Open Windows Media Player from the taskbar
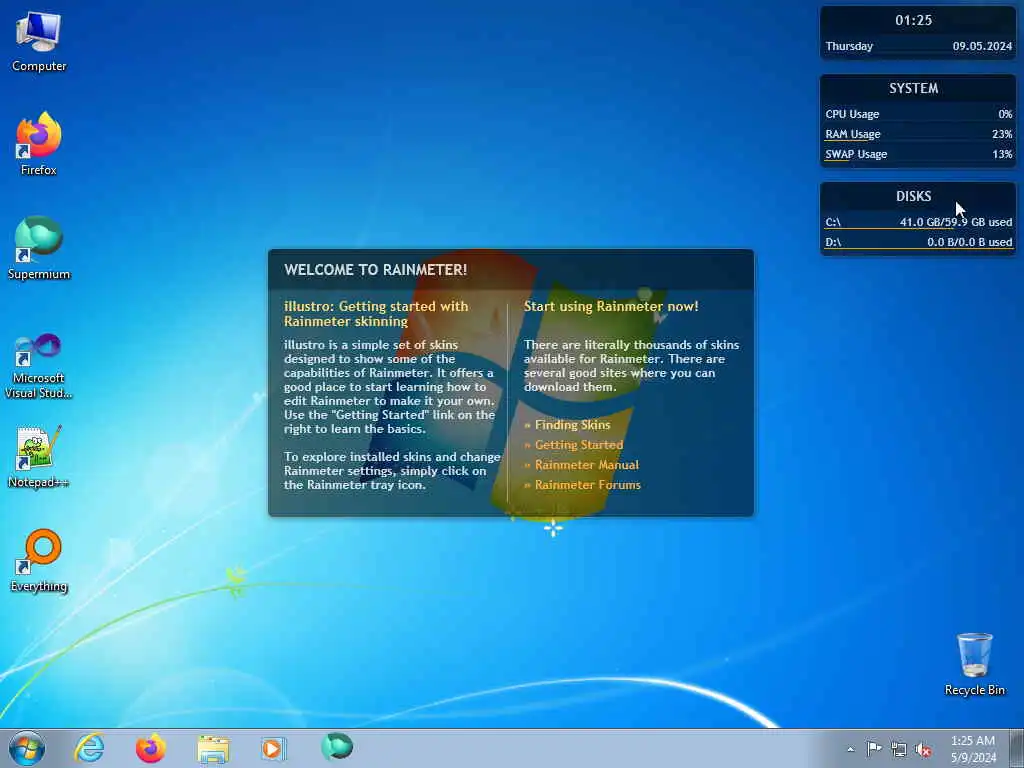The image size is (1024, 768). pos(273,748)
